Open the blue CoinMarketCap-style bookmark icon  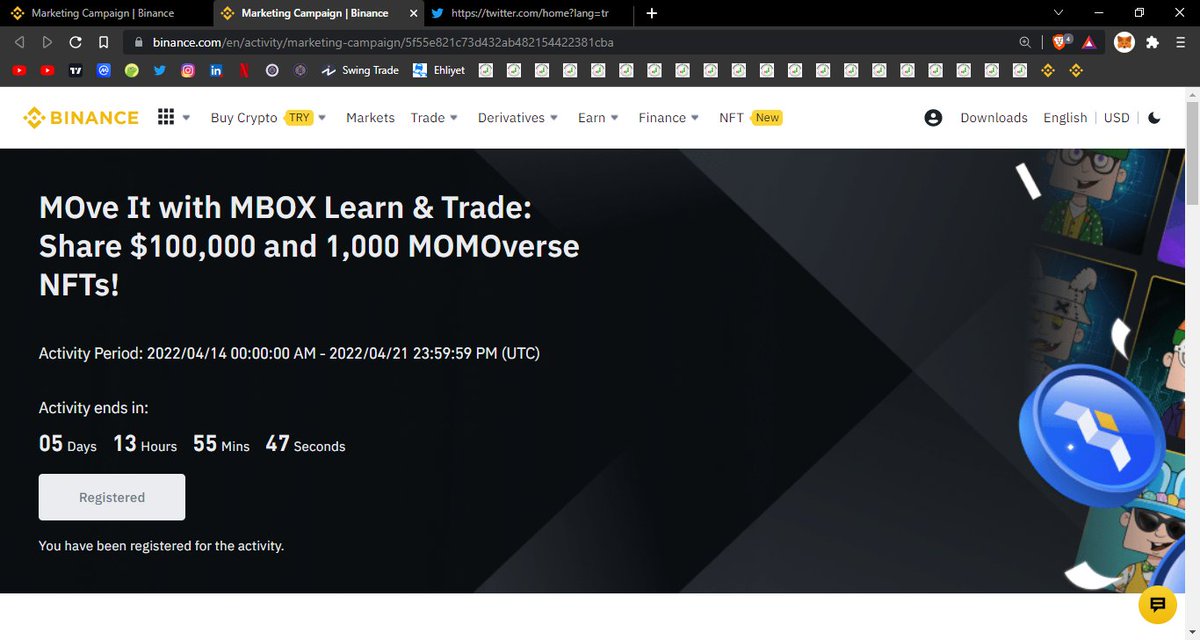(103, 70)
